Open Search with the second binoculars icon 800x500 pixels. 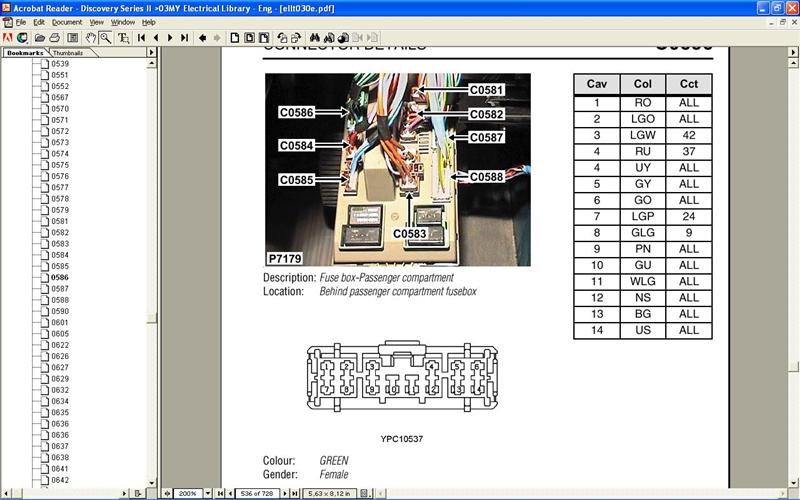329,38
